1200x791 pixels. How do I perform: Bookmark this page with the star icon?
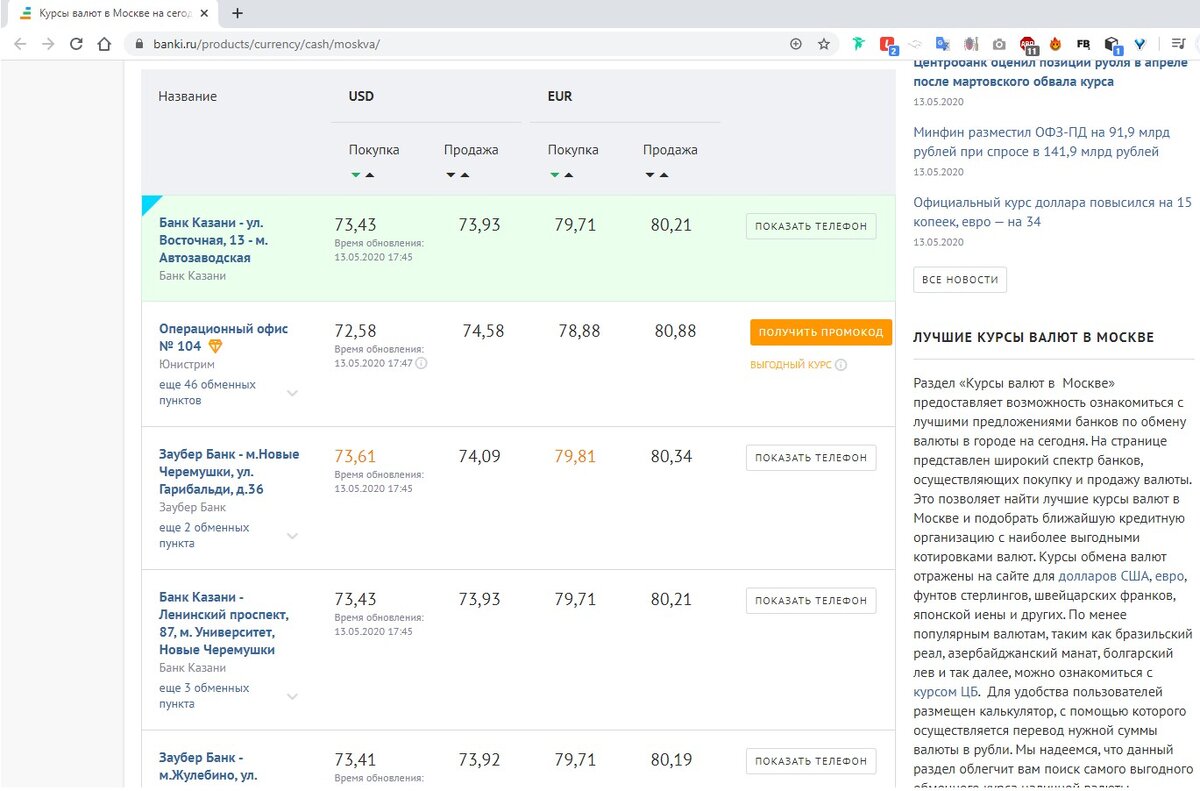[x=824, y=44]
